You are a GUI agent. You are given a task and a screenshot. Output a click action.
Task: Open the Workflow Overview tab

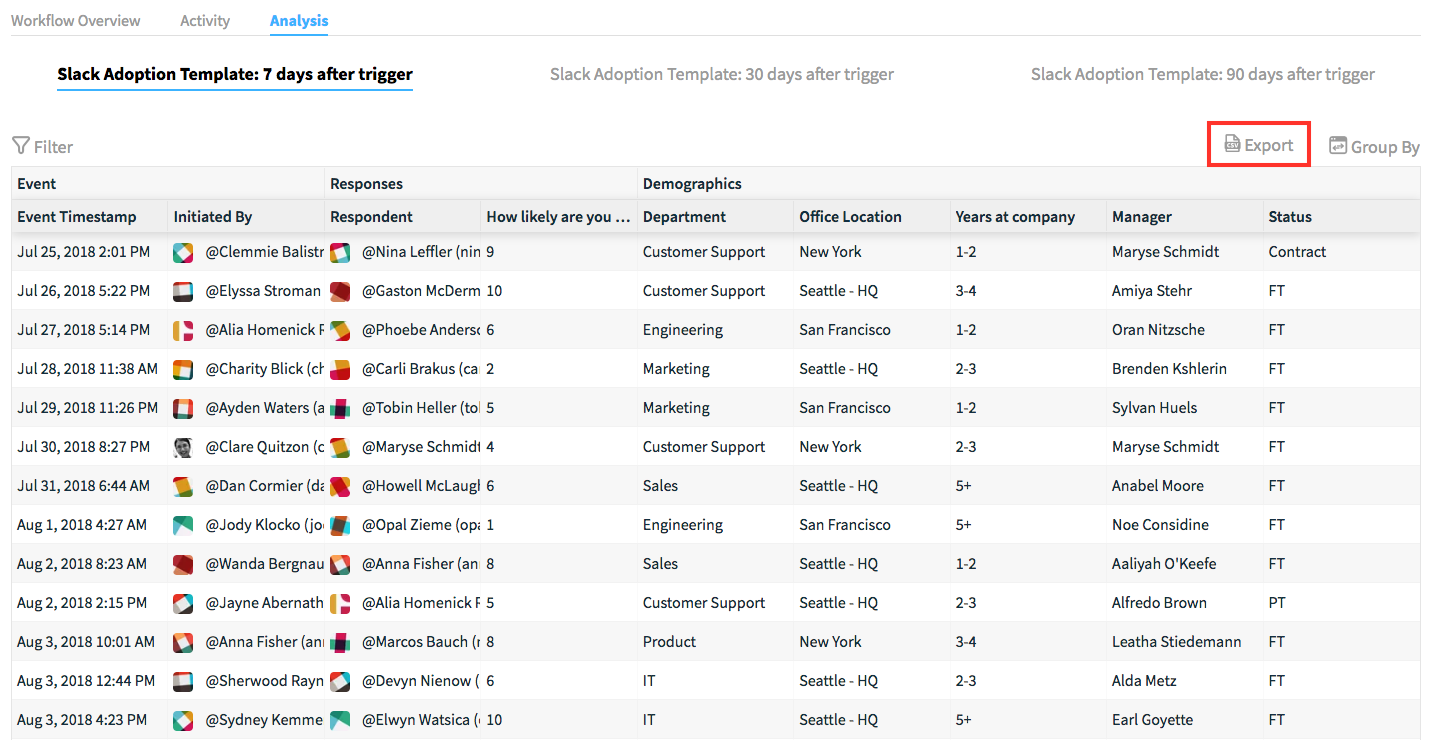[76, 20]
